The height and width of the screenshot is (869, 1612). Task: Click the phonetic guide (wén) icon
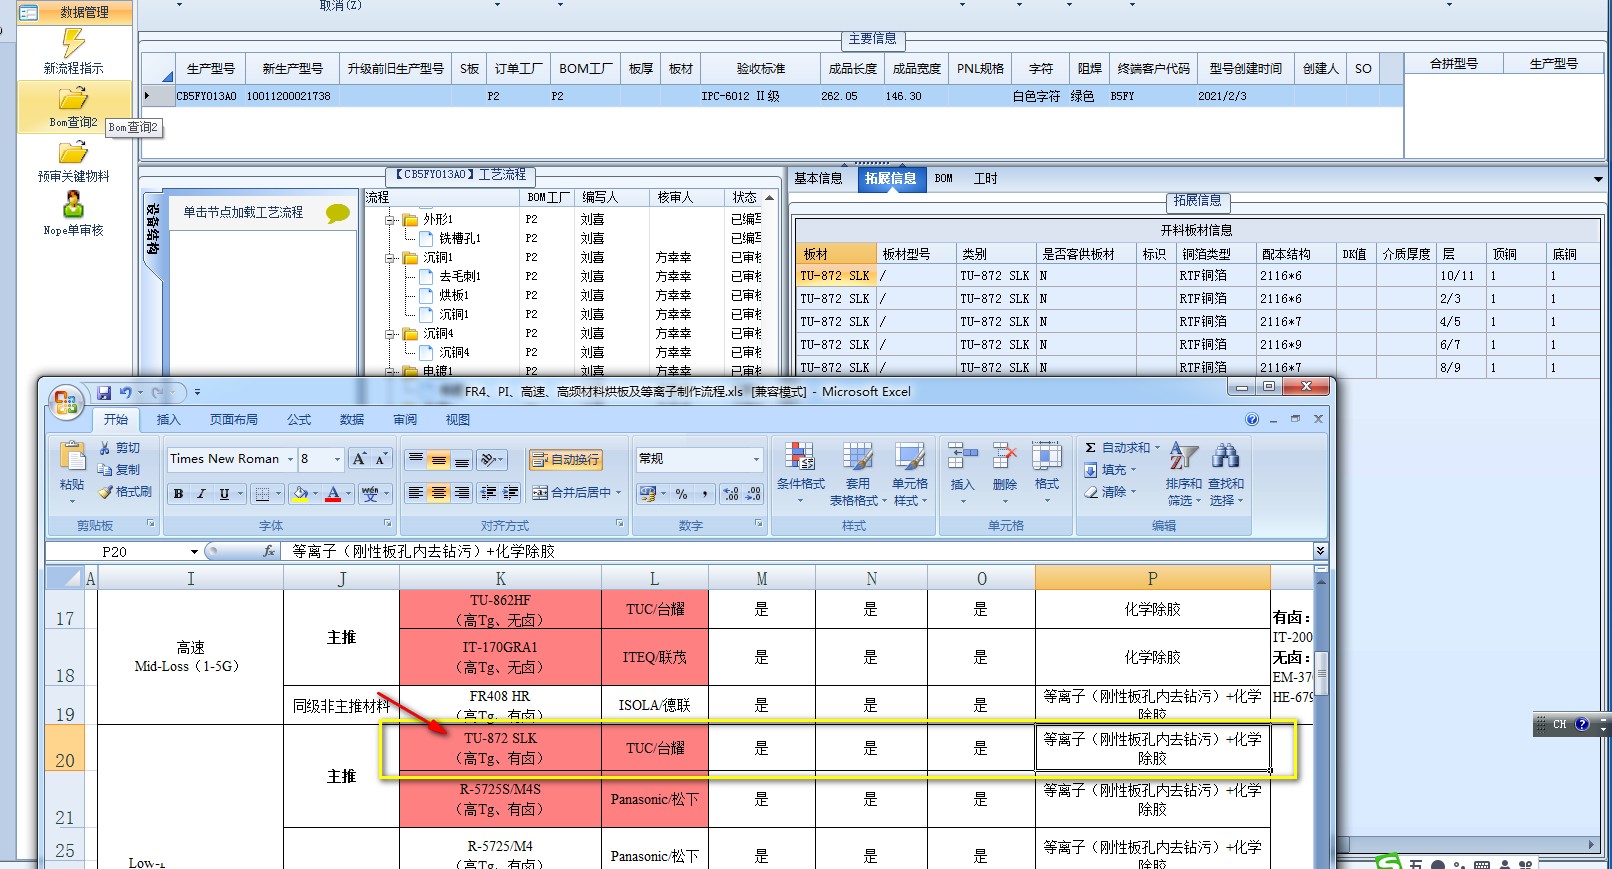[369, 493]
